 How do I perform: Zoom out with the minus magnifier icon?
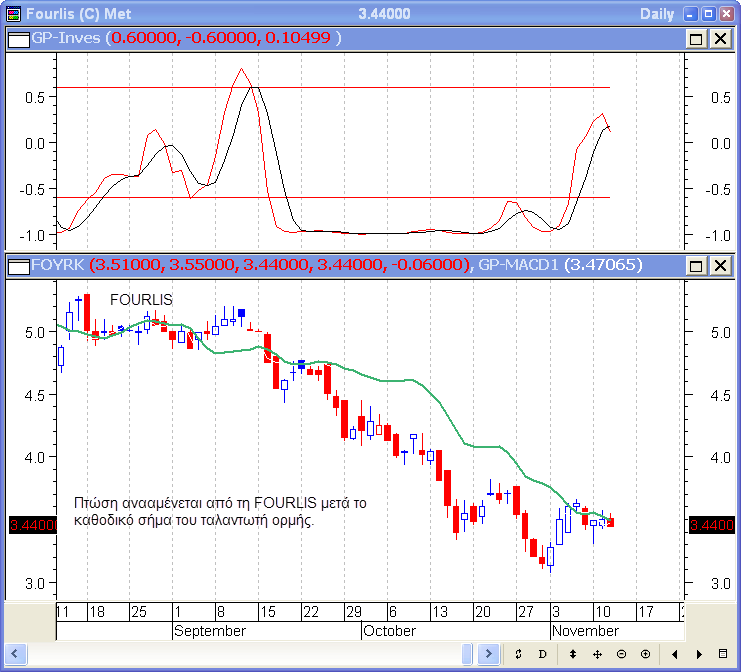pos(621,654)
